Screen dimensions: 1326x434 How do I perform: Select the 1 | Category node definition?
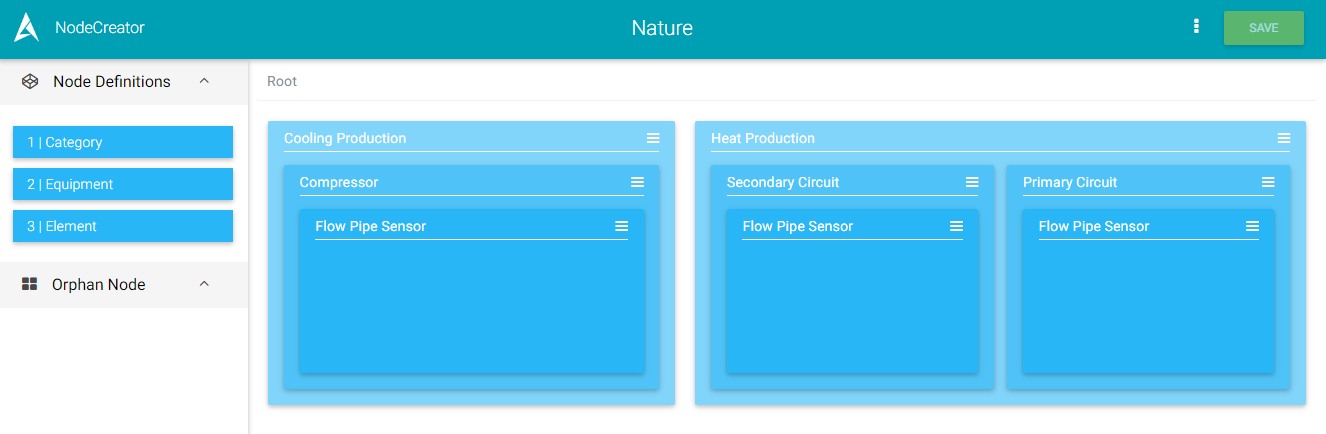123,142
